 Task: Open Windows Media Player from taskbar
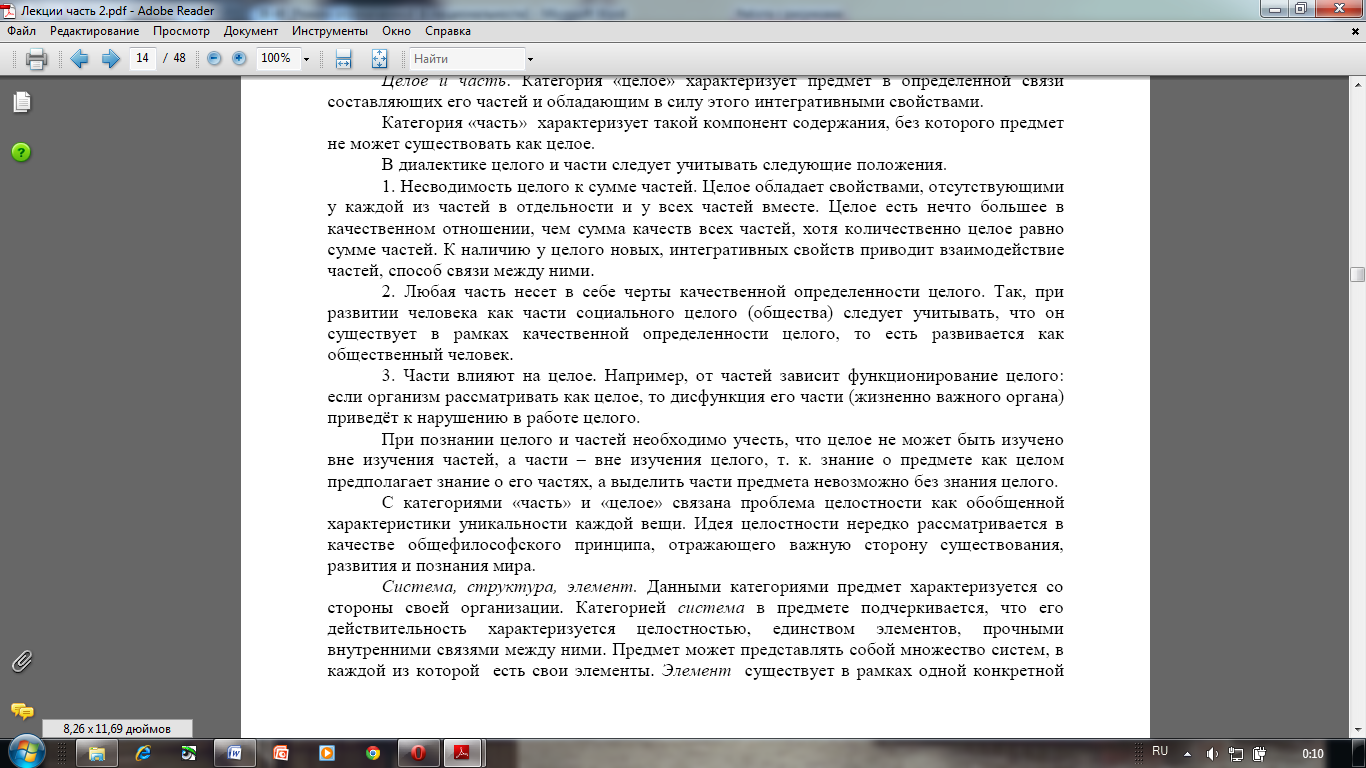pyautogui.click(x=327, y=753)
